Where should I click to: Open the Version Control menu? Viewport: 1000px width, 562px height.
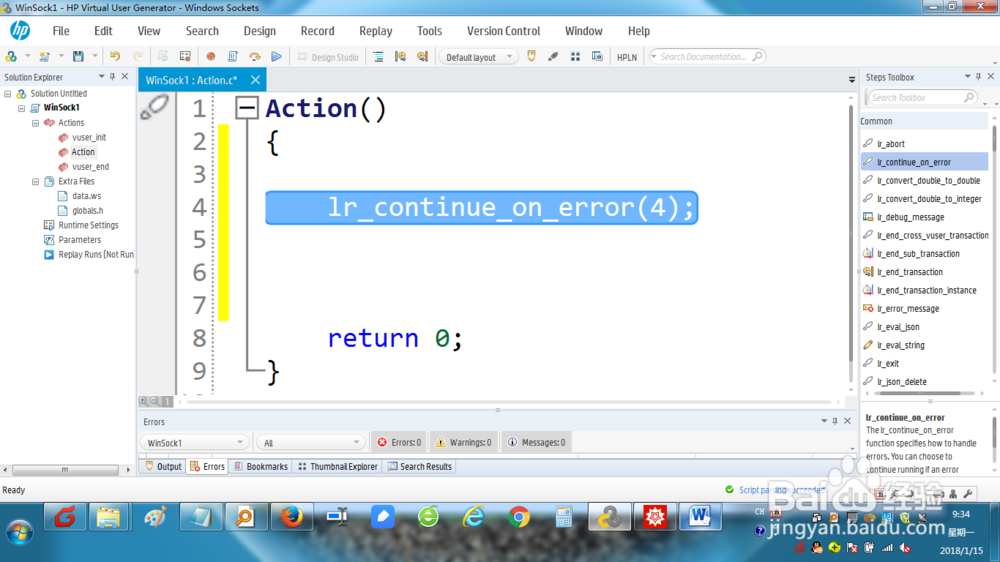[503, 31]
